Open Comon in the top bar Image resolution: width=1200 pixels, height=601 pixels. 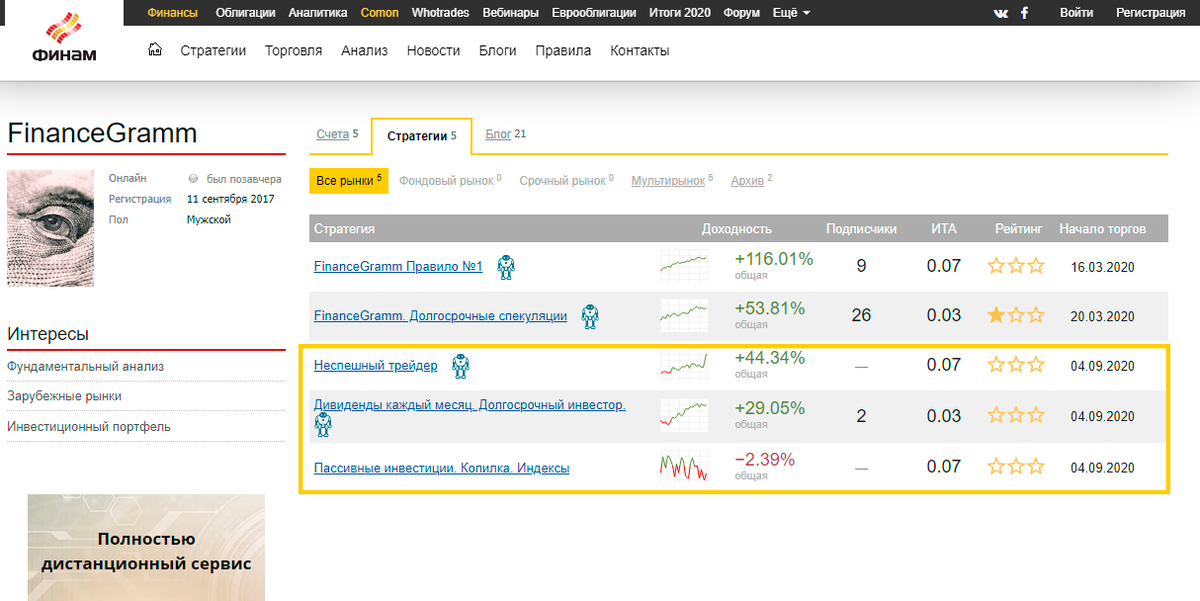(380, 13)
